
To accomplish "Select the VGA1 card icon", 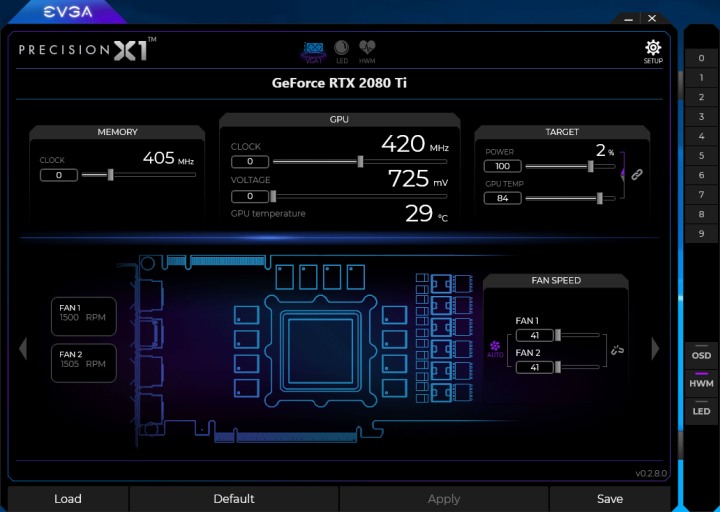I will pyautogui.click(x=314, y=52).
